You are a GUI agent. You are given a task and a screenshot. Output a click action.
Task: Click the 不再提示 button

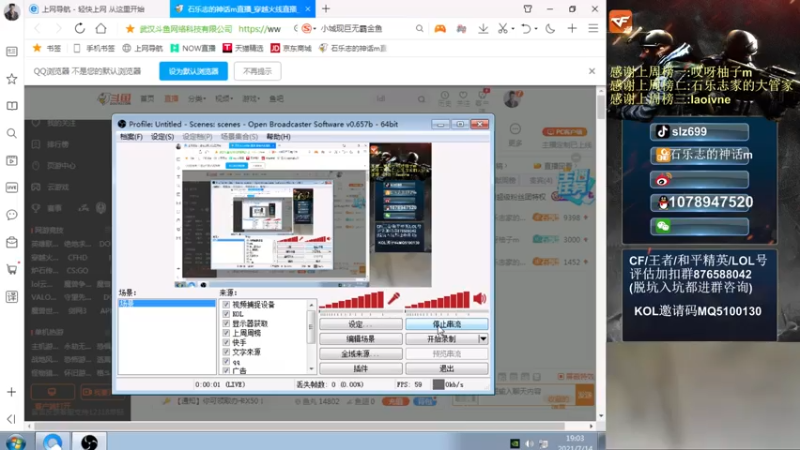[257, 71]
